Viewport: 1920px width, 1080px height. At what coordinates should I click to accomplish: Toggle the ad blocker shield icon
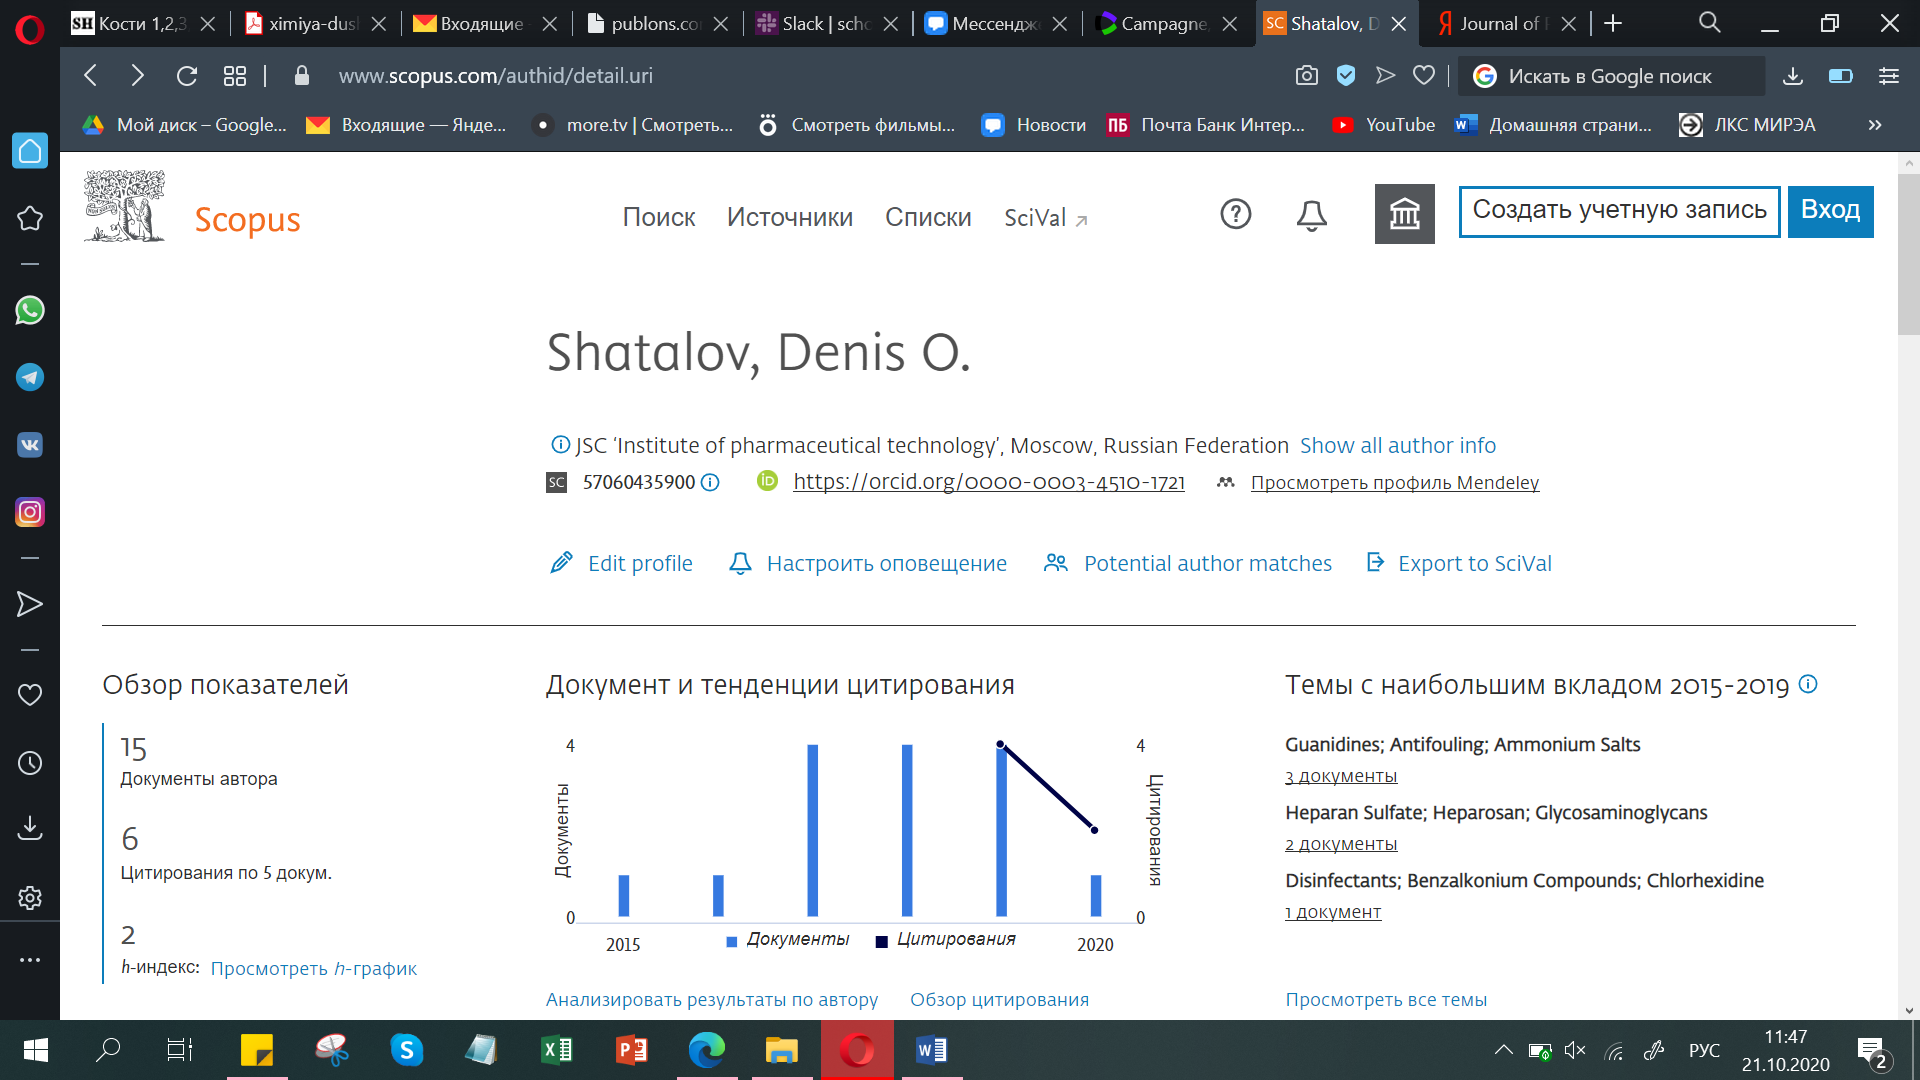[1346, 76]
